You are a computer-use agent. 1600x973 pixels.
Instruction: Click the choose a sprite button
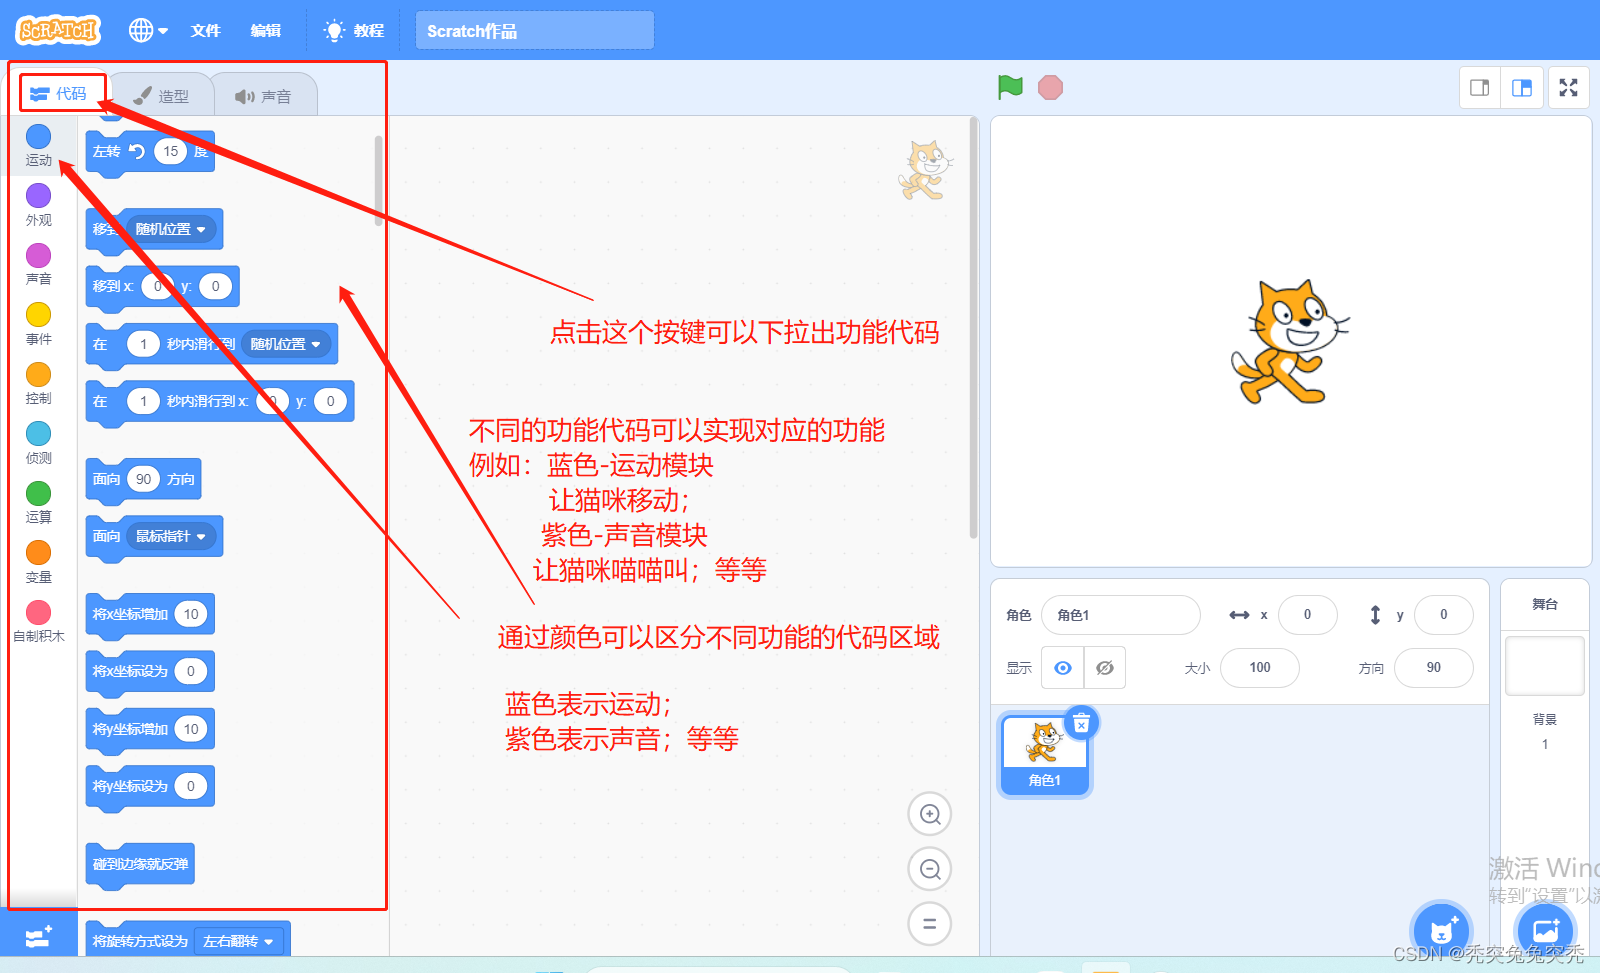[1441, 930]
